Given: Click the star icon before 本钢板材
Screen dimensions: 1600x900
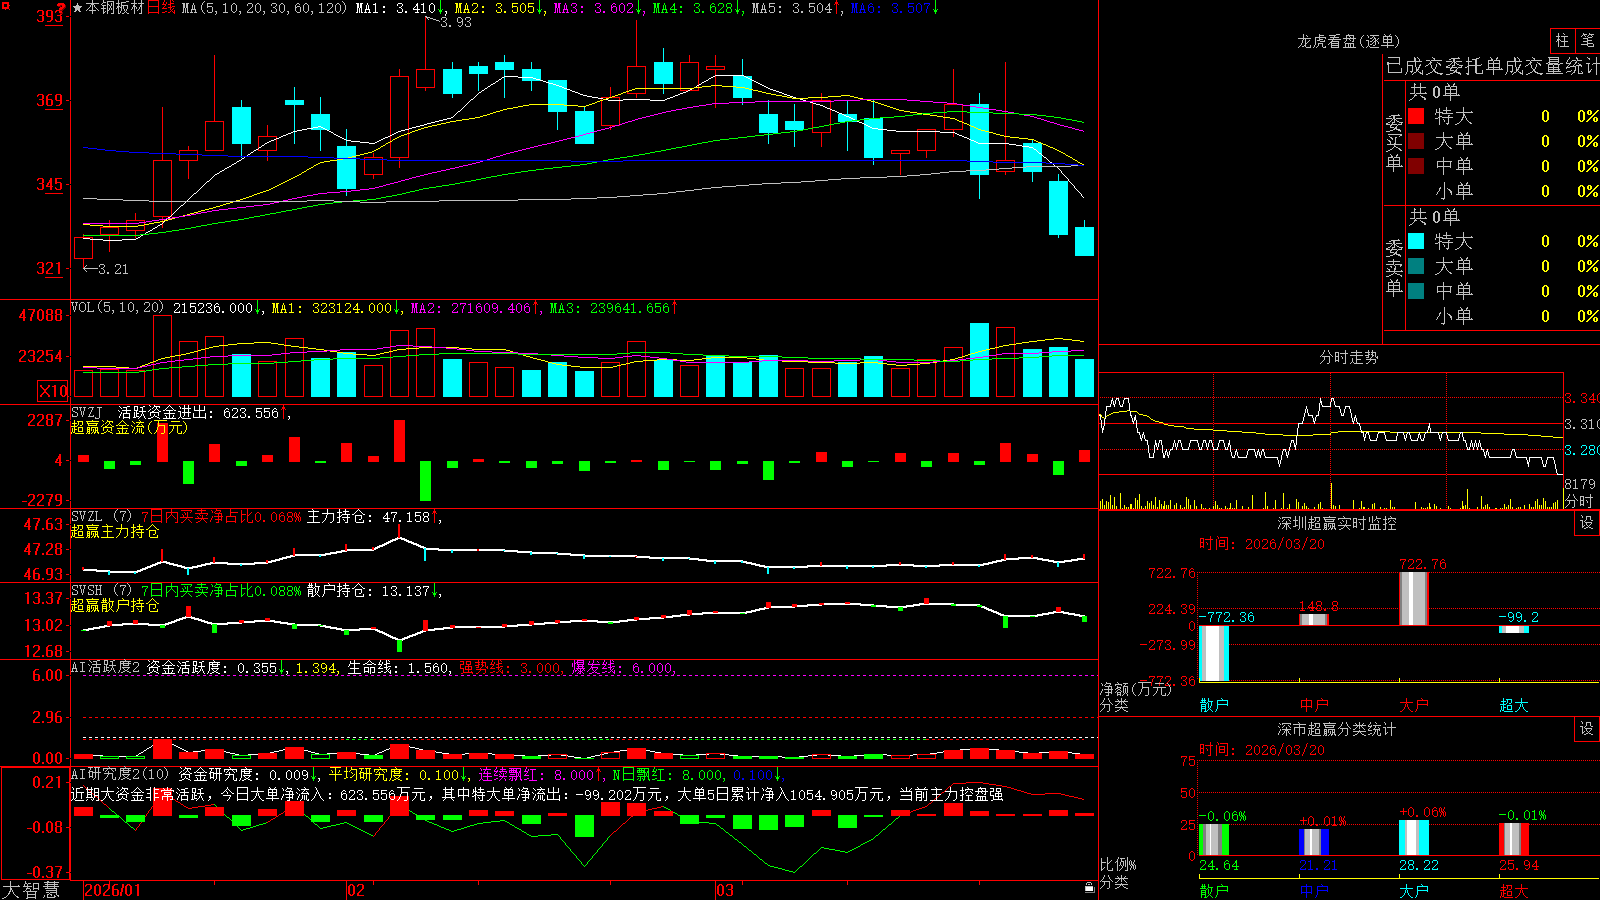Looking at the screenshot, I should pyautogui.click(x=78, y=8).
